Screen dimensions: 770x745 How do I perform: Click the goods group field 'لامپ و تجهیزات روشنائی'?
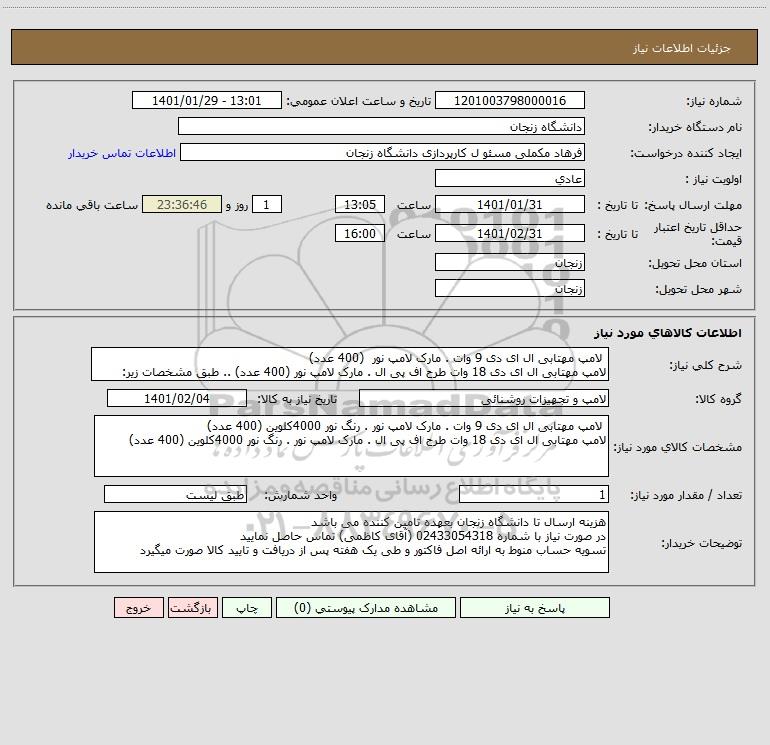(x=484, y=398)
